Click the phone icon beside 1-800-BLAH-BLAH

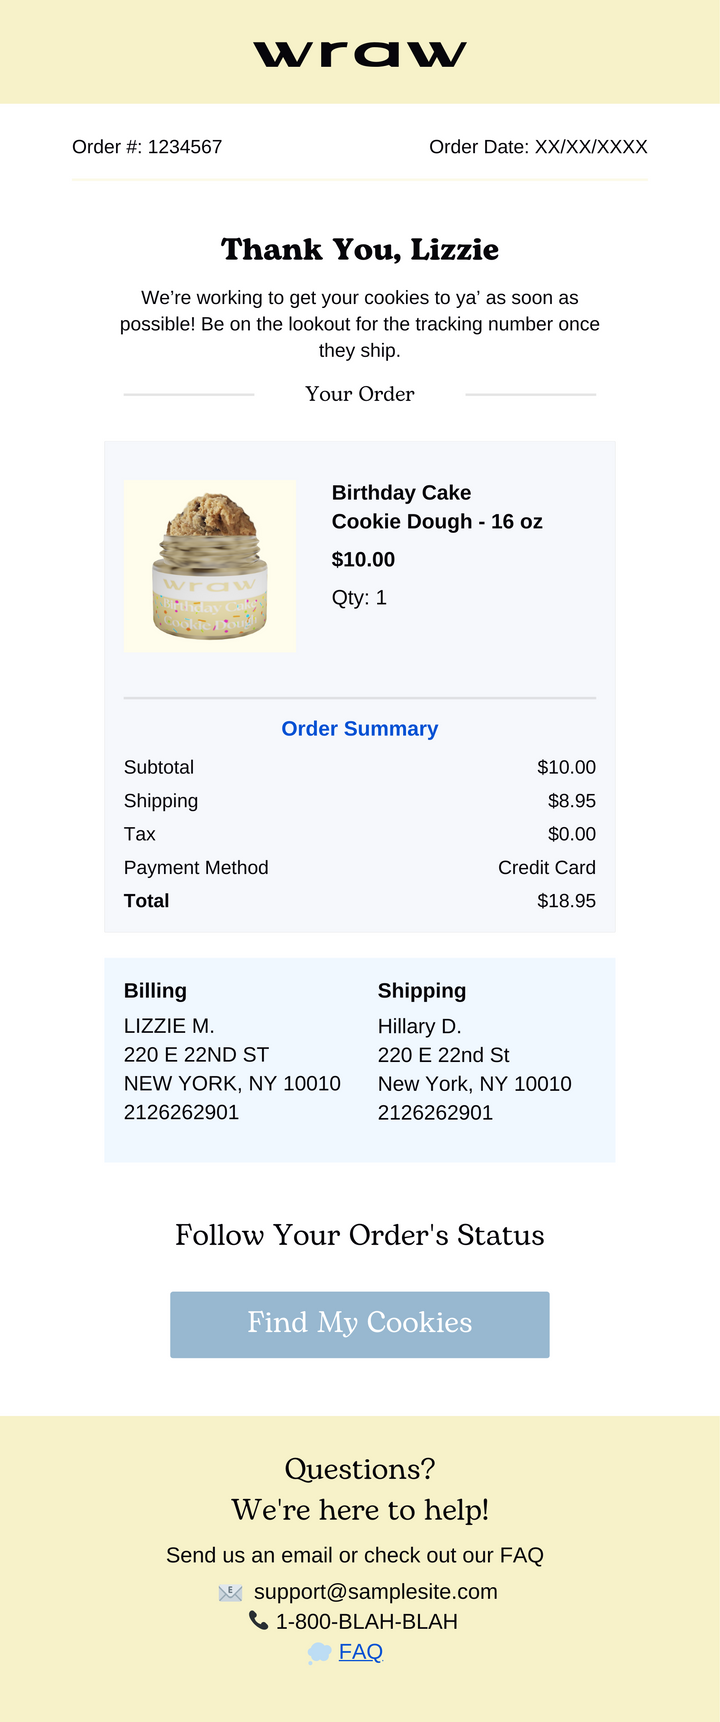click(x=258, y=1621)
